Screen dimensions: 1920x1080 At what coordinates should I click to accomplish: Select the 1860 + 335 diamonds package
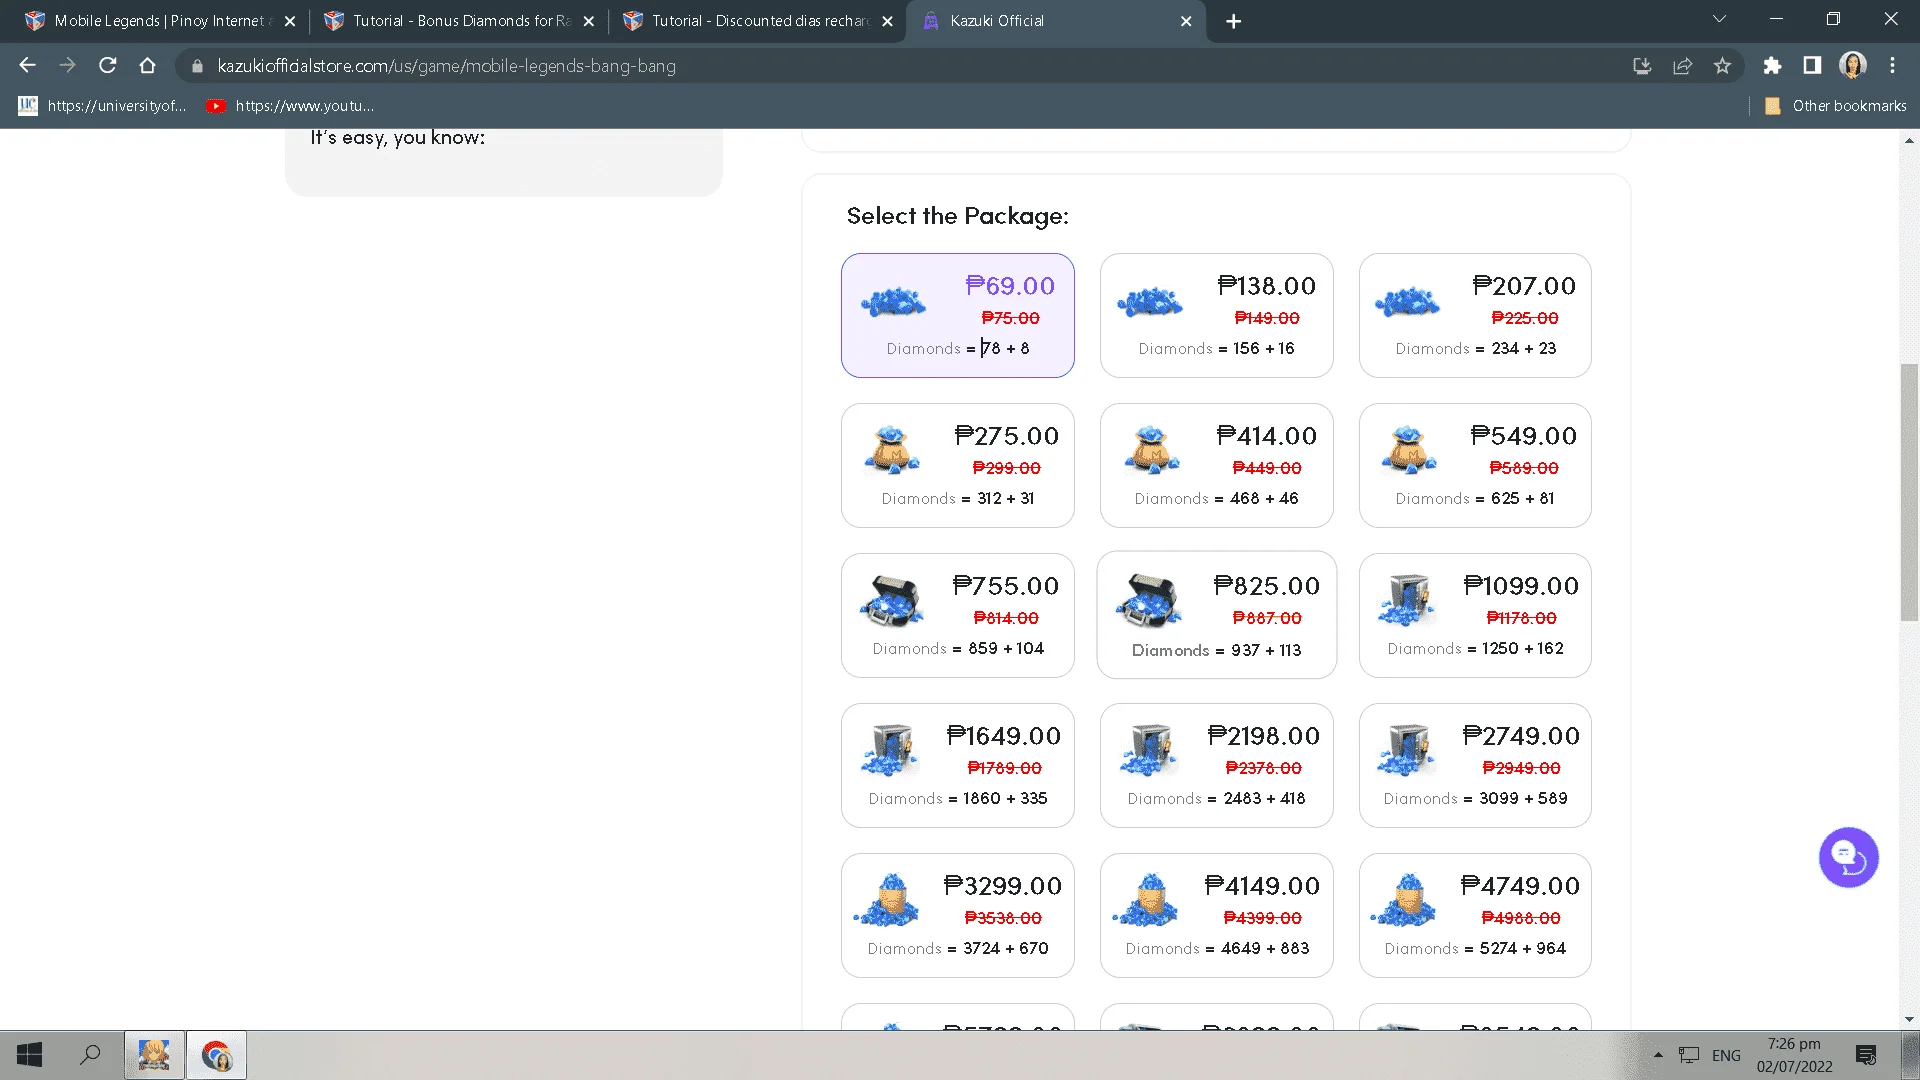(x=958, y=765)
